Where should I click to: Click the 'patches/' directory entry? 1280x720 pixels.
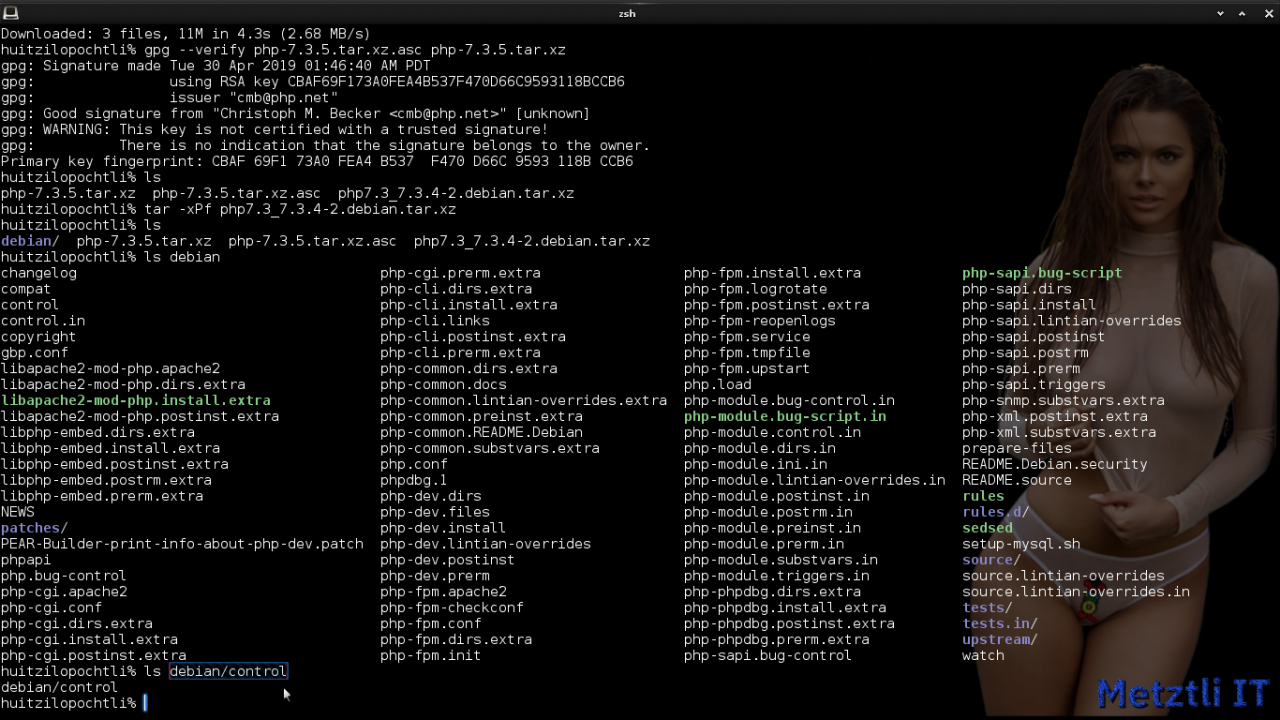click(x=34, y=528)
